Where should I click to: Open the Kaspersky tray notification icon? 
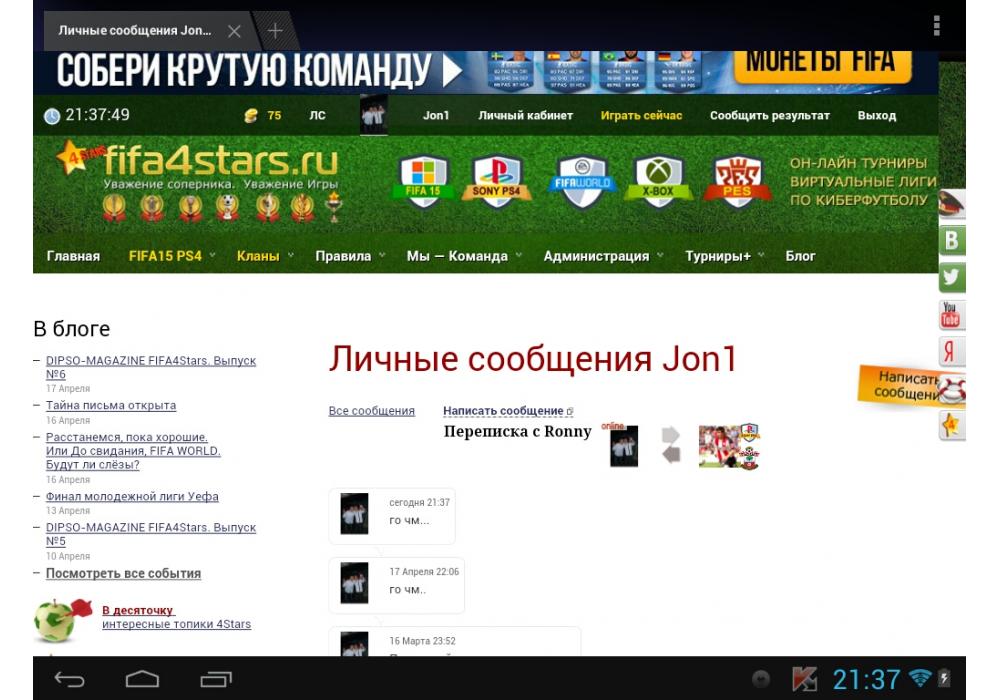click(804, 680)
